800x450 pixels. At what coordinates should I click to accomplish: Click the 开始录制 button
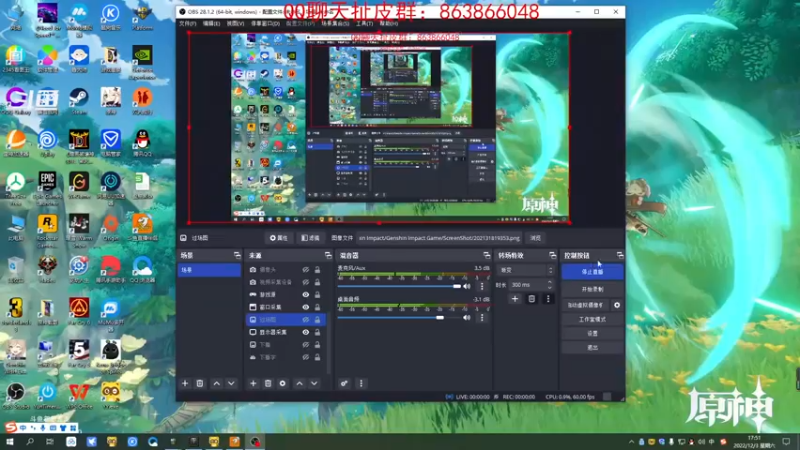point(592,289)
